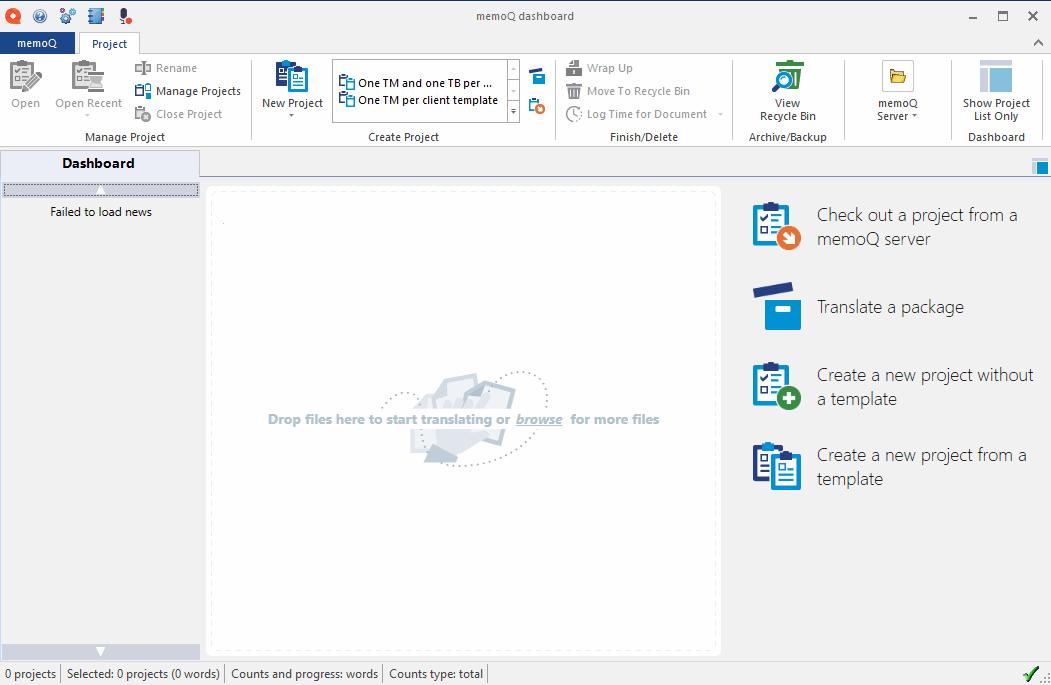Select the Project ribbon tab
This screenshot has height=685, width=1051.
pyautogui.click(x=109, y=44)
